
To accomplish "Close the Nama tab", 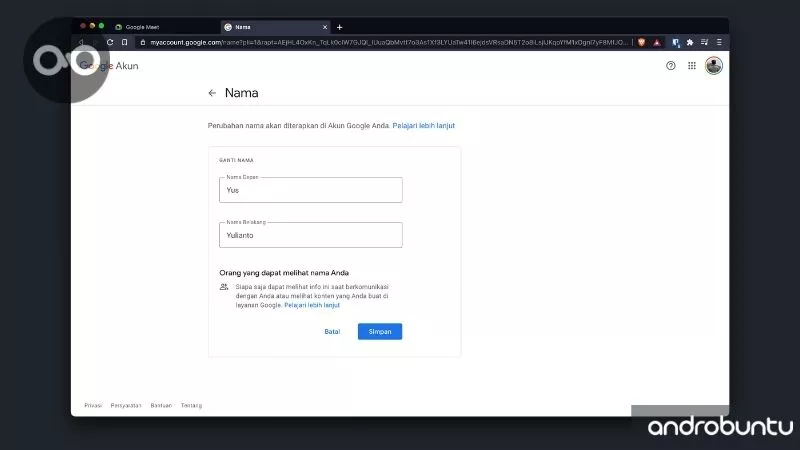I will [x=324, y=27].
